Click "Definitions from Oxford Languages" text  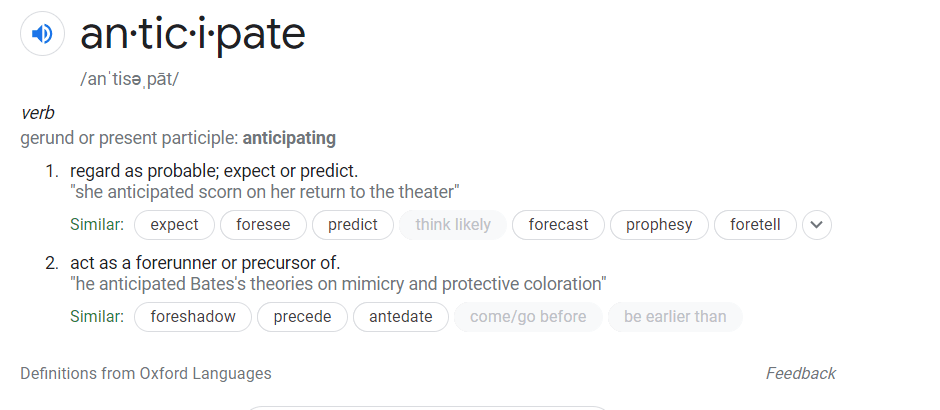pyautogui.click(x=146, y=373)
